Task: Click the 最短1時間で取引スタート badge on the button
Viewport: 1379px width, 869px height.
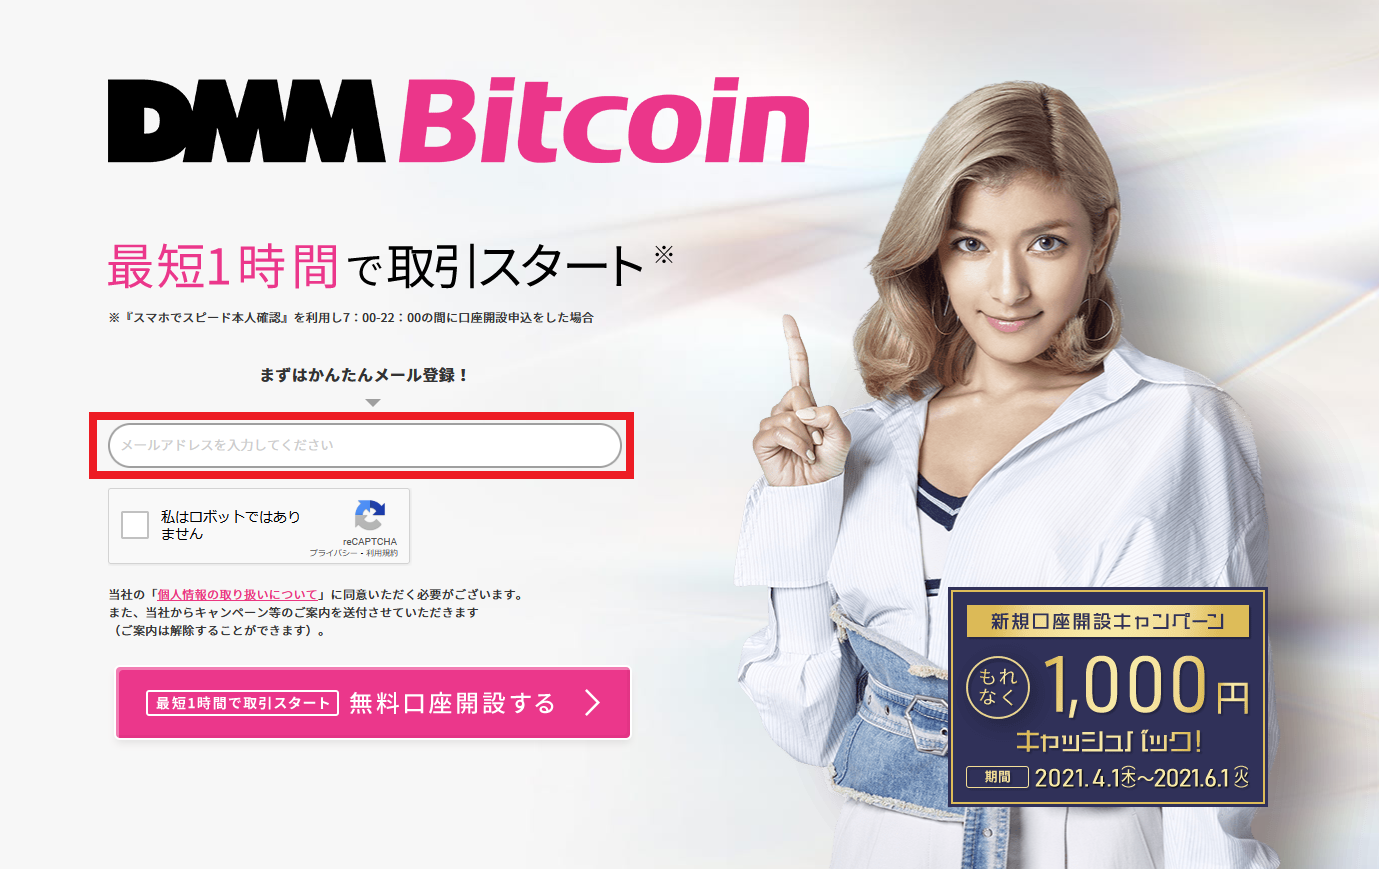Action: tap(243, 703)
